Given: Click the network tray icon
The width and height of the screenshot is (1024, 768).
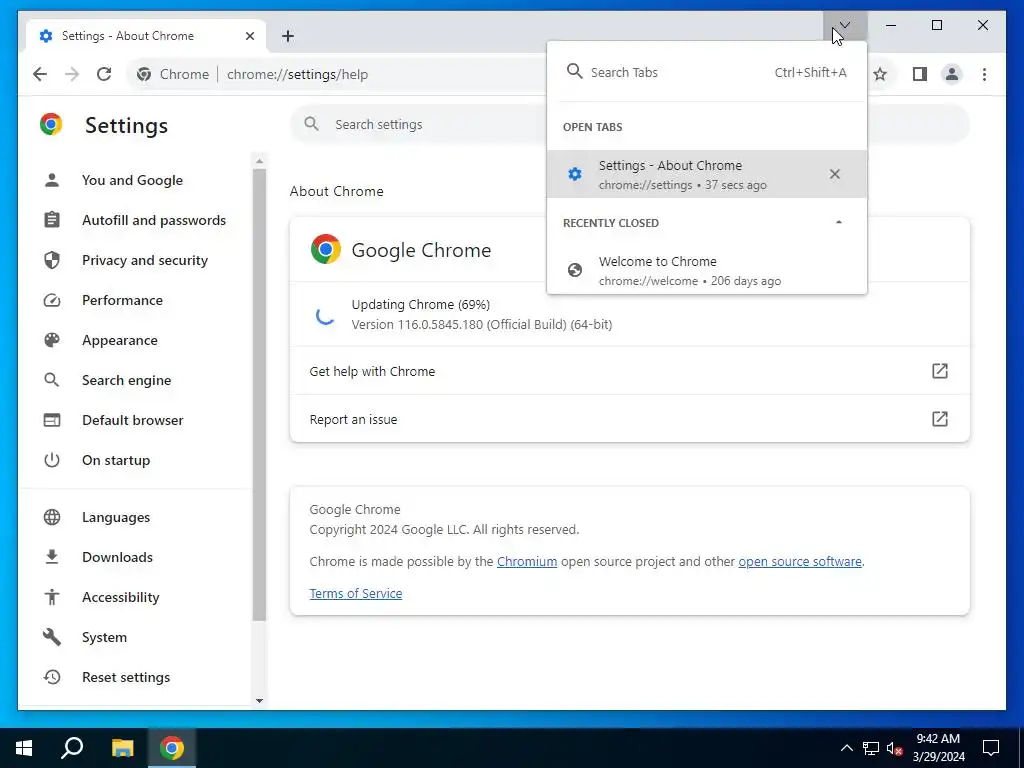Looking at the screenshot, I should click(x=871, y=748).
